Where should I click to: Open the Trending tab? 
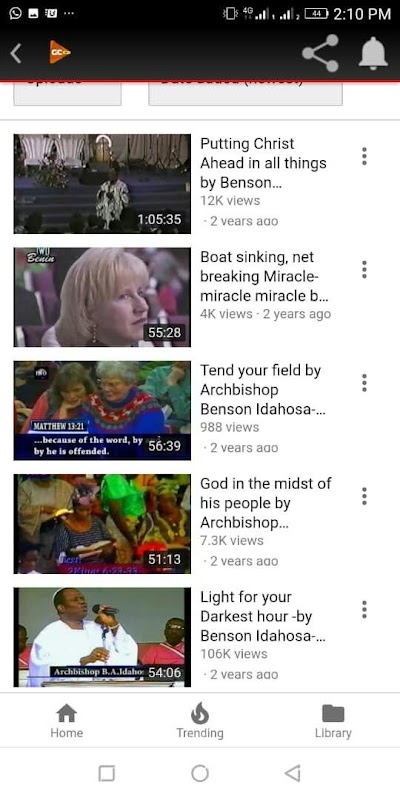point(200,721)
